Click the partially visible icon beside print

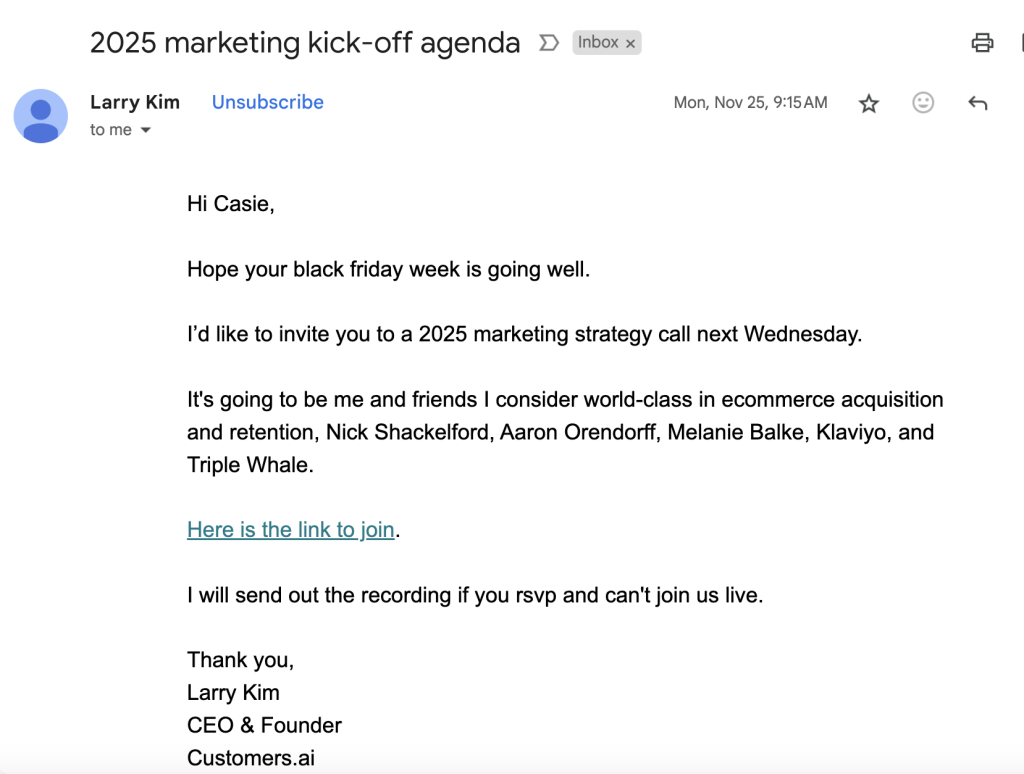pyautogui.click(x=1021, y=42)
